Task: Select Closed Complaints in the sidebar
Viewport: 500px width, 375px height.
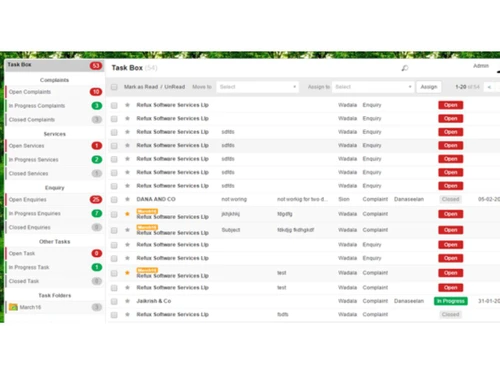Action: pos(54,119)
